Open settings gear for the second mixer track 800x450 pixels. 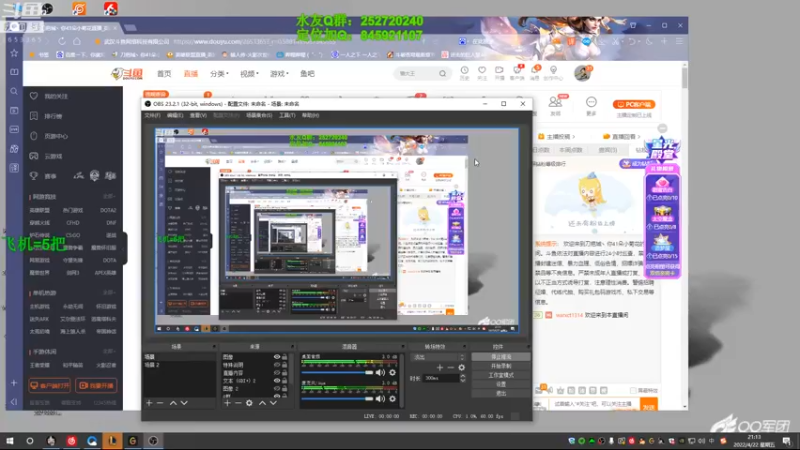(x=392, y=399)
